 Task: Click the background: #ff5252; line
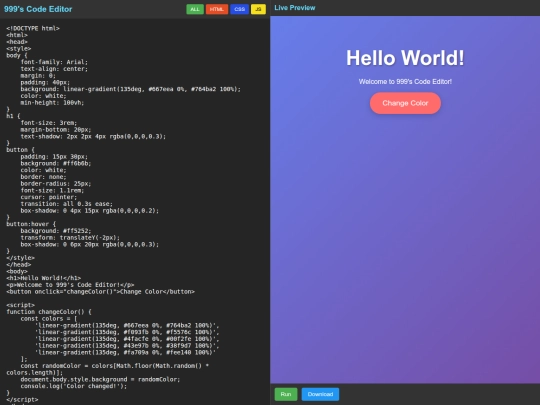(56, 231)
